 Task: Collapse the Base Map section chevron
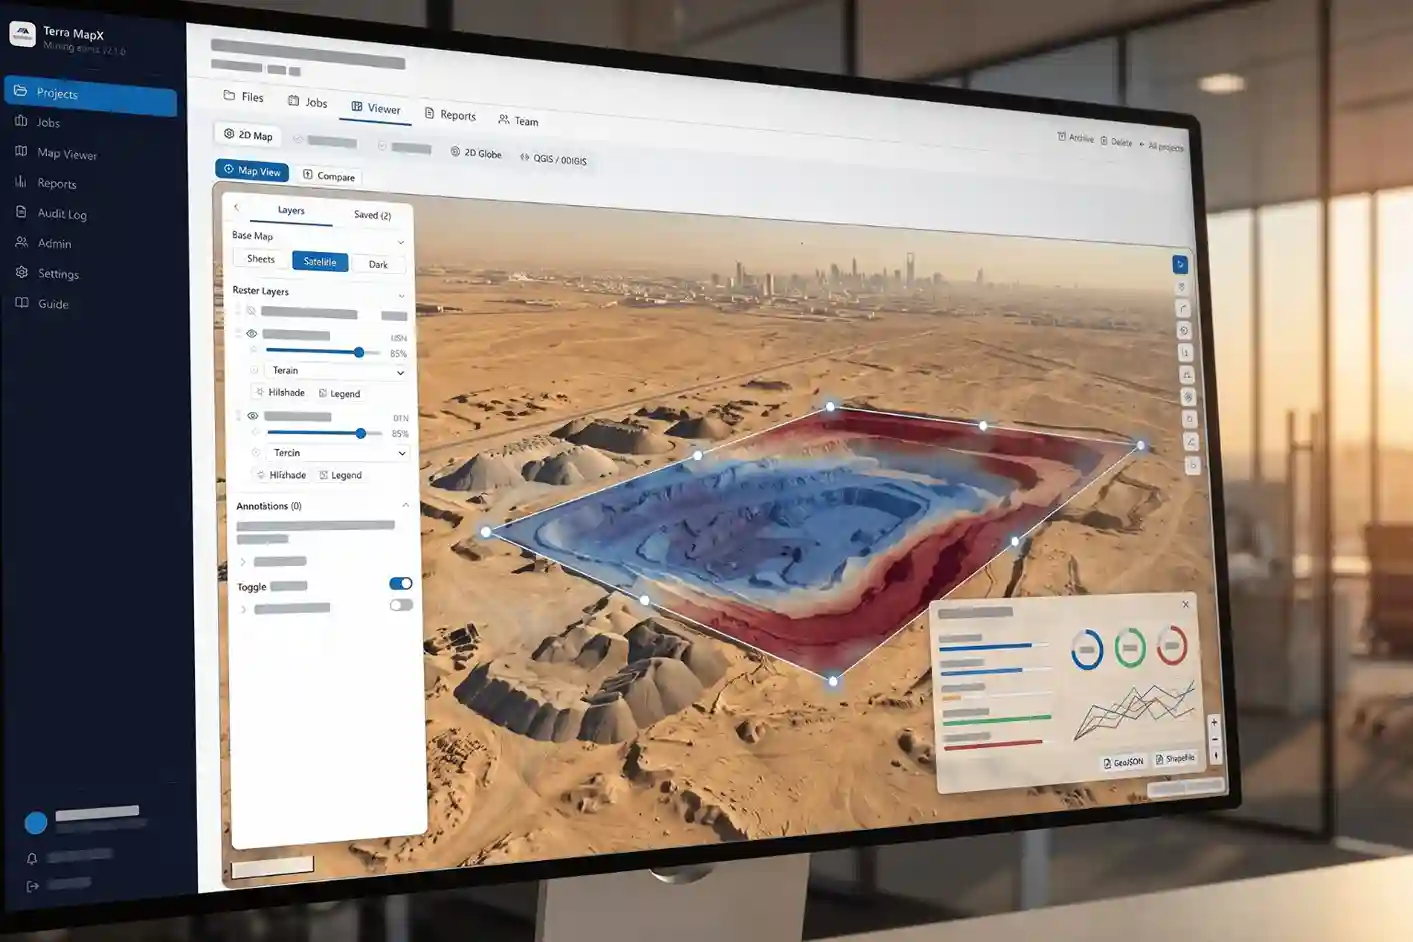[401, 242]
